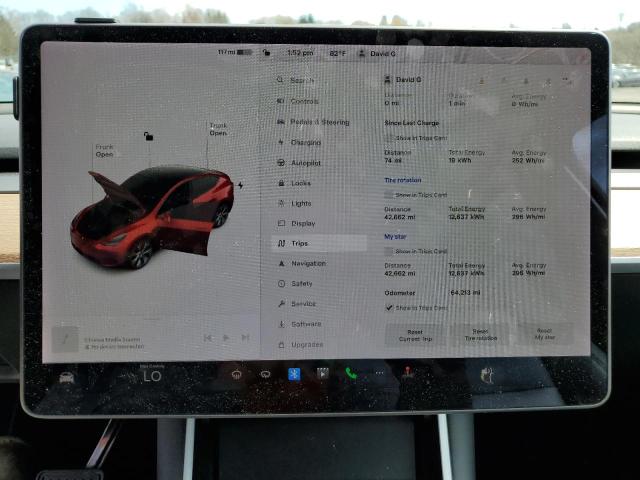Image resolution: width=640 pixels, height=480 pixels.
Task: Select the Trips menu item
Action: (319, 243)
